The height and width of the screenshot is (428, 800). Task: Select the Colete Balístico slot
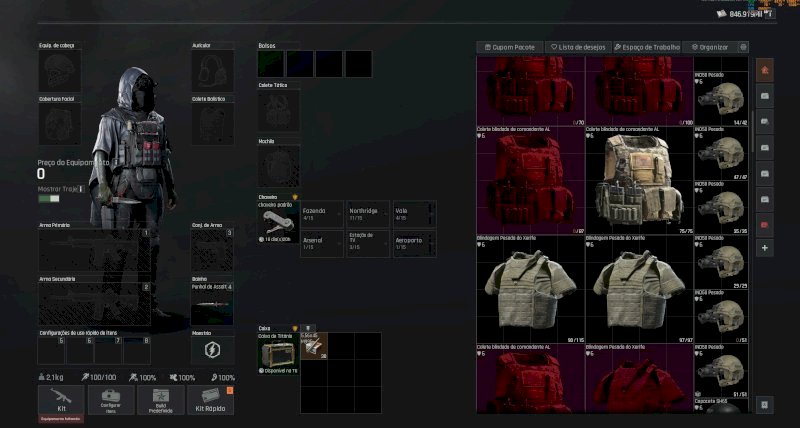pyautogui.click(x=213, y=124)
